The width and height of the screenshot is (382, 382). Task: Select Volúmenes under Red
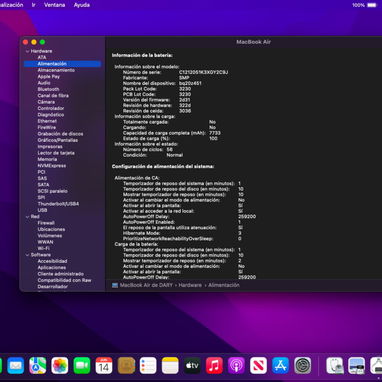click(50, 236)
